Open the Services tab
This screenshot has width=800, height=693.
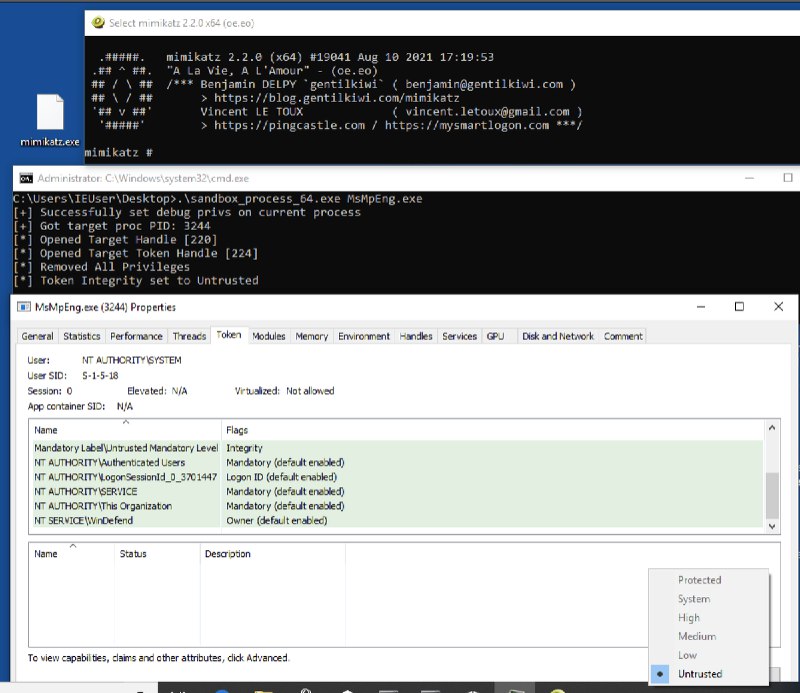point(459,336)
